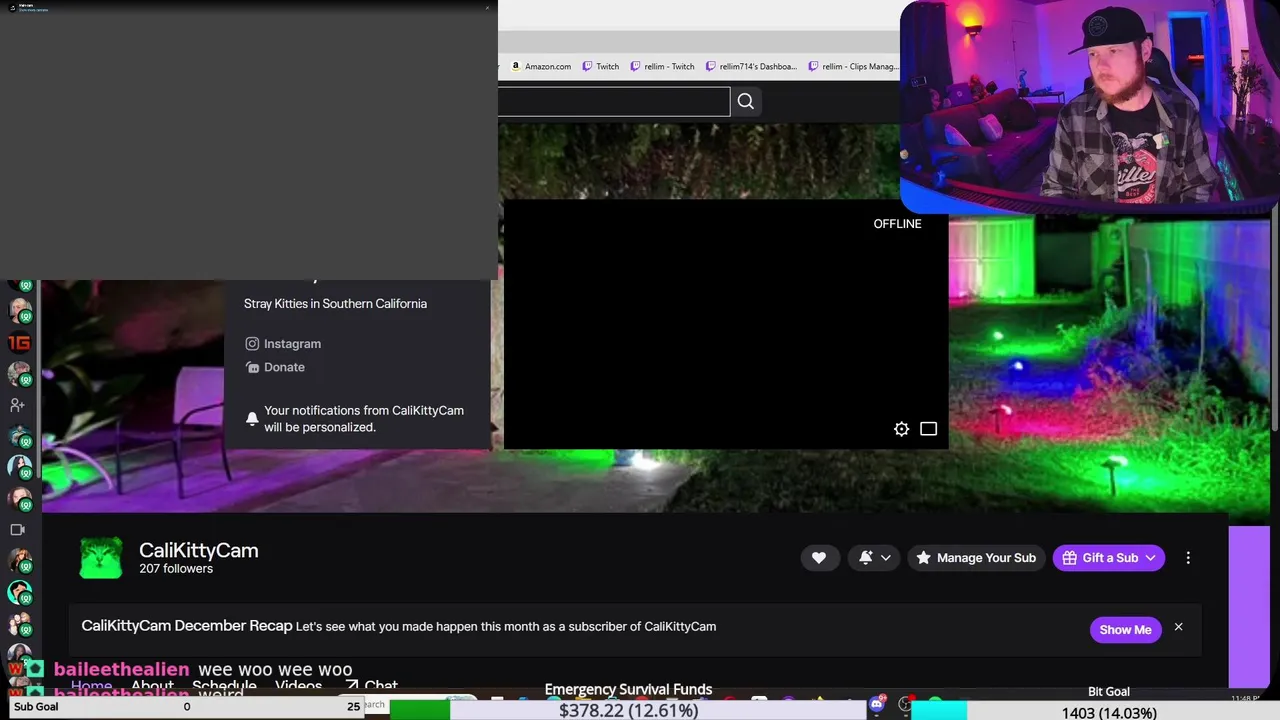Open the Gift a Sub dropdown
The image size is (1280, 720).
(x=1109, y=558)
